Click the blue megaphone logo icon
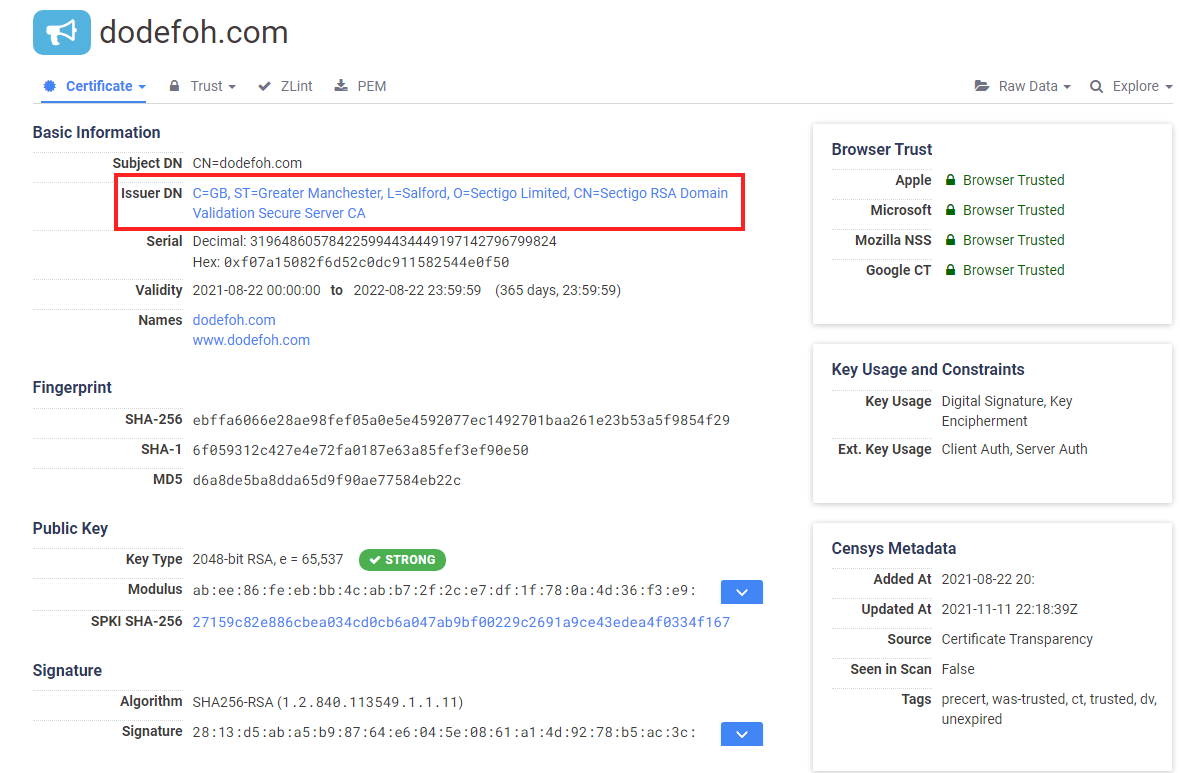The height and width of the screenshot is (773, 1180). tap(62, 32)
